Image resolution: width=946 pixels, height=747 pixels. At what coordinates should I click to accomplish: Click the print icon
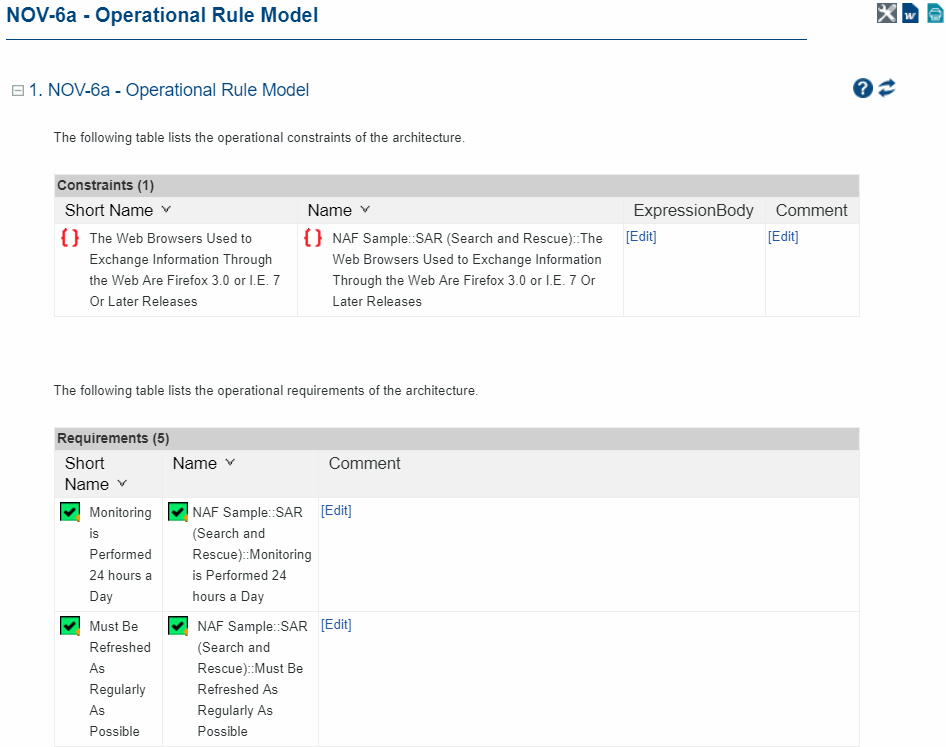934,13
